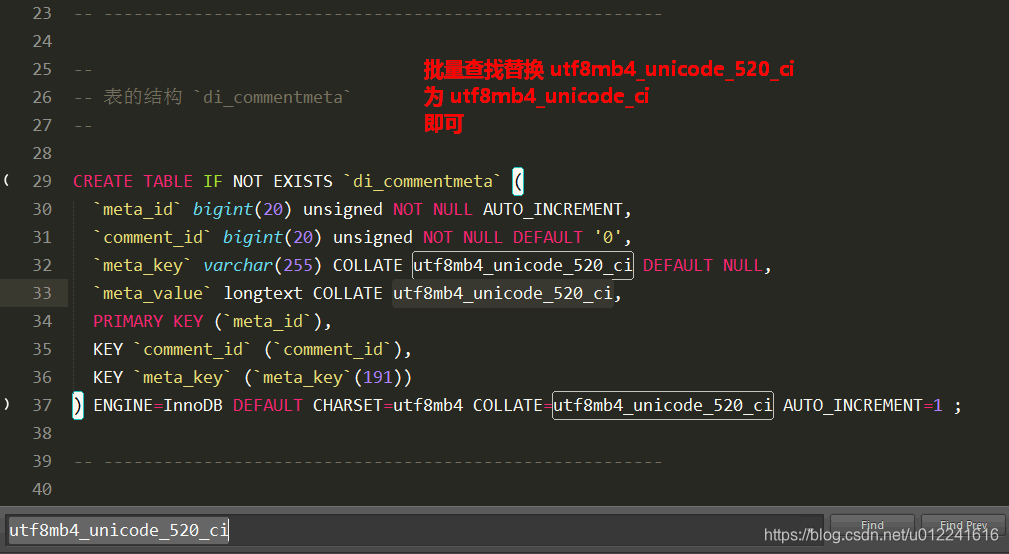Click bigint type on the meta_id line
Viewport: 1009px width, 554px height.
pos(223,209)
